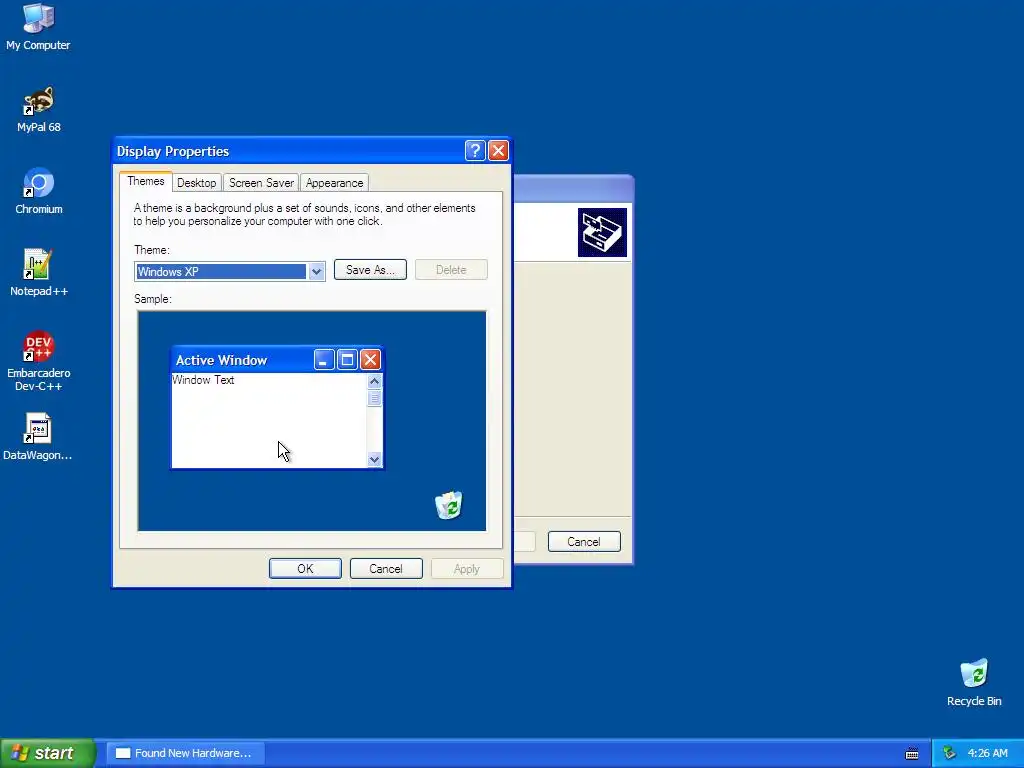The width and height of the screenshot is (1024, 768).
Task: Click the Save As... button
Action: 370,270
